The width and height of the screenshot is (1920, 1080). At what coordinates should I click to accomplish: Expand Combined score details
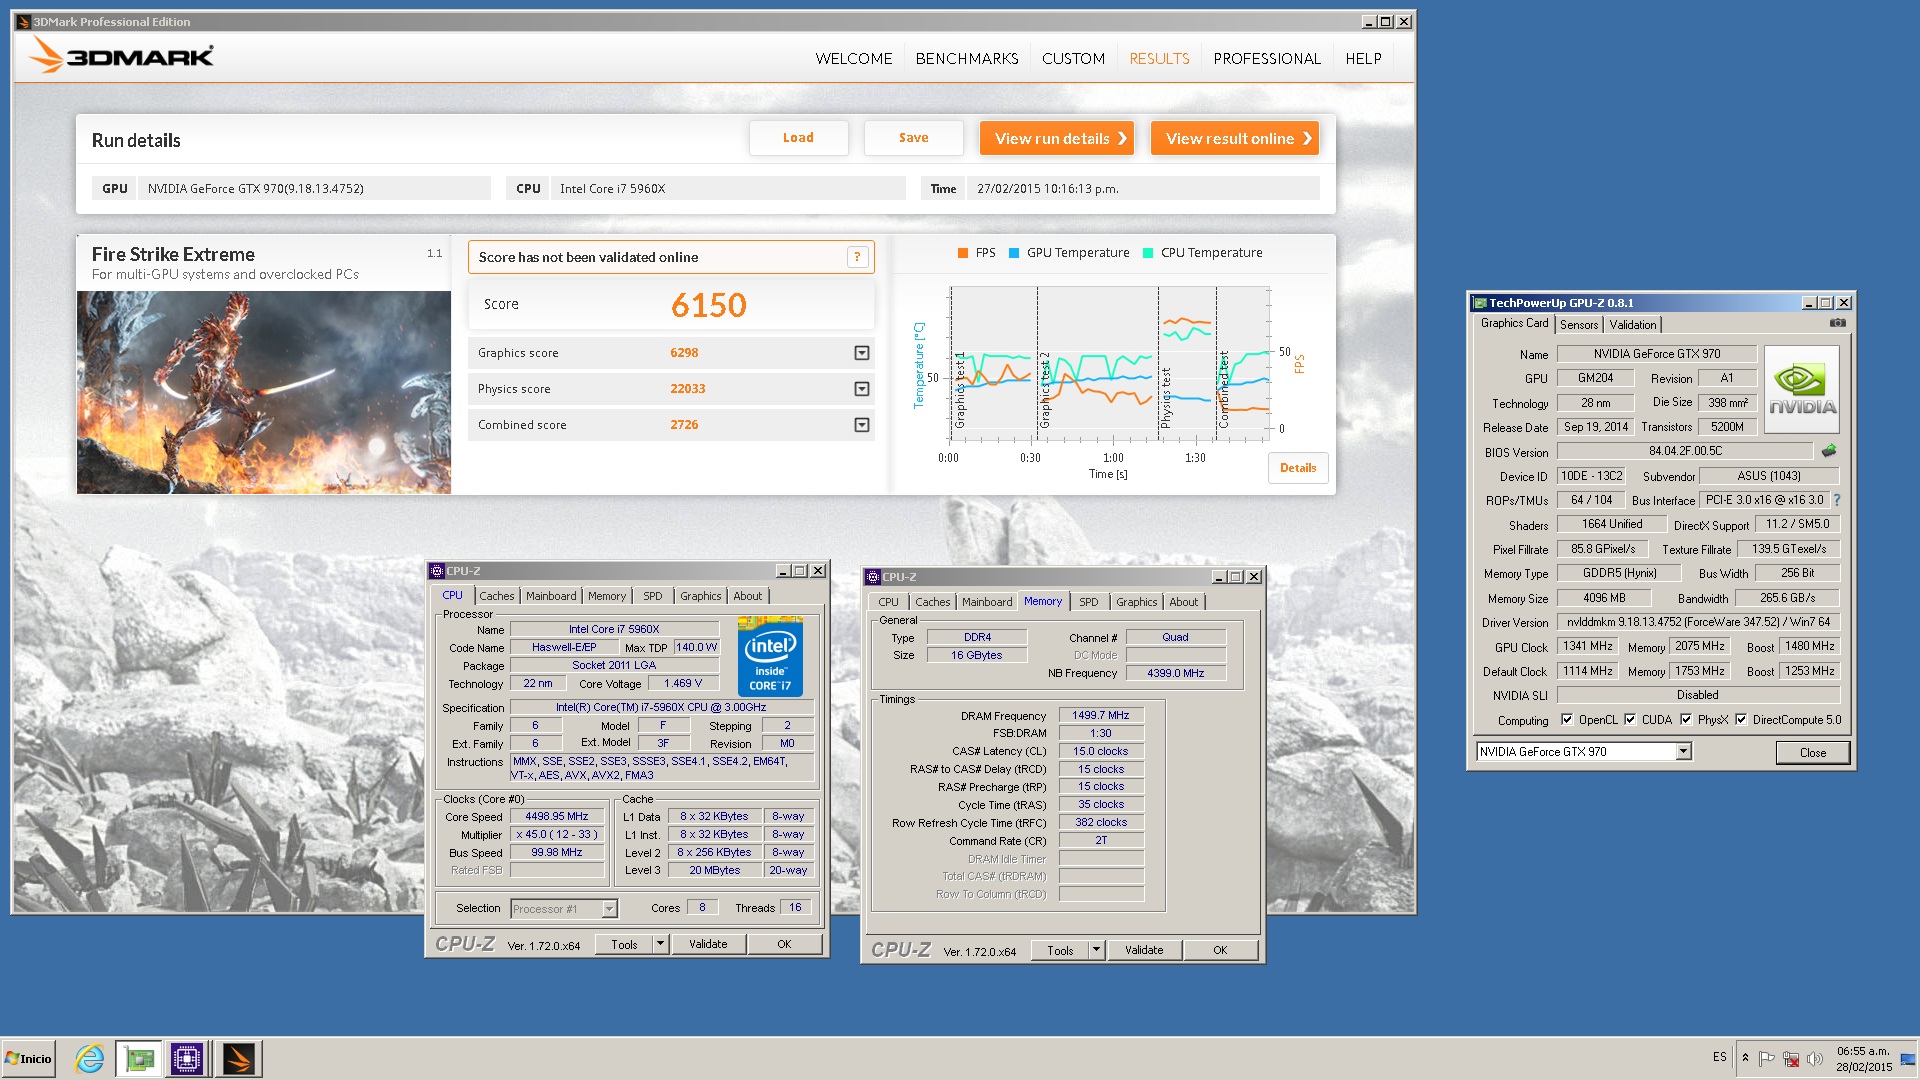click(861, 425)
